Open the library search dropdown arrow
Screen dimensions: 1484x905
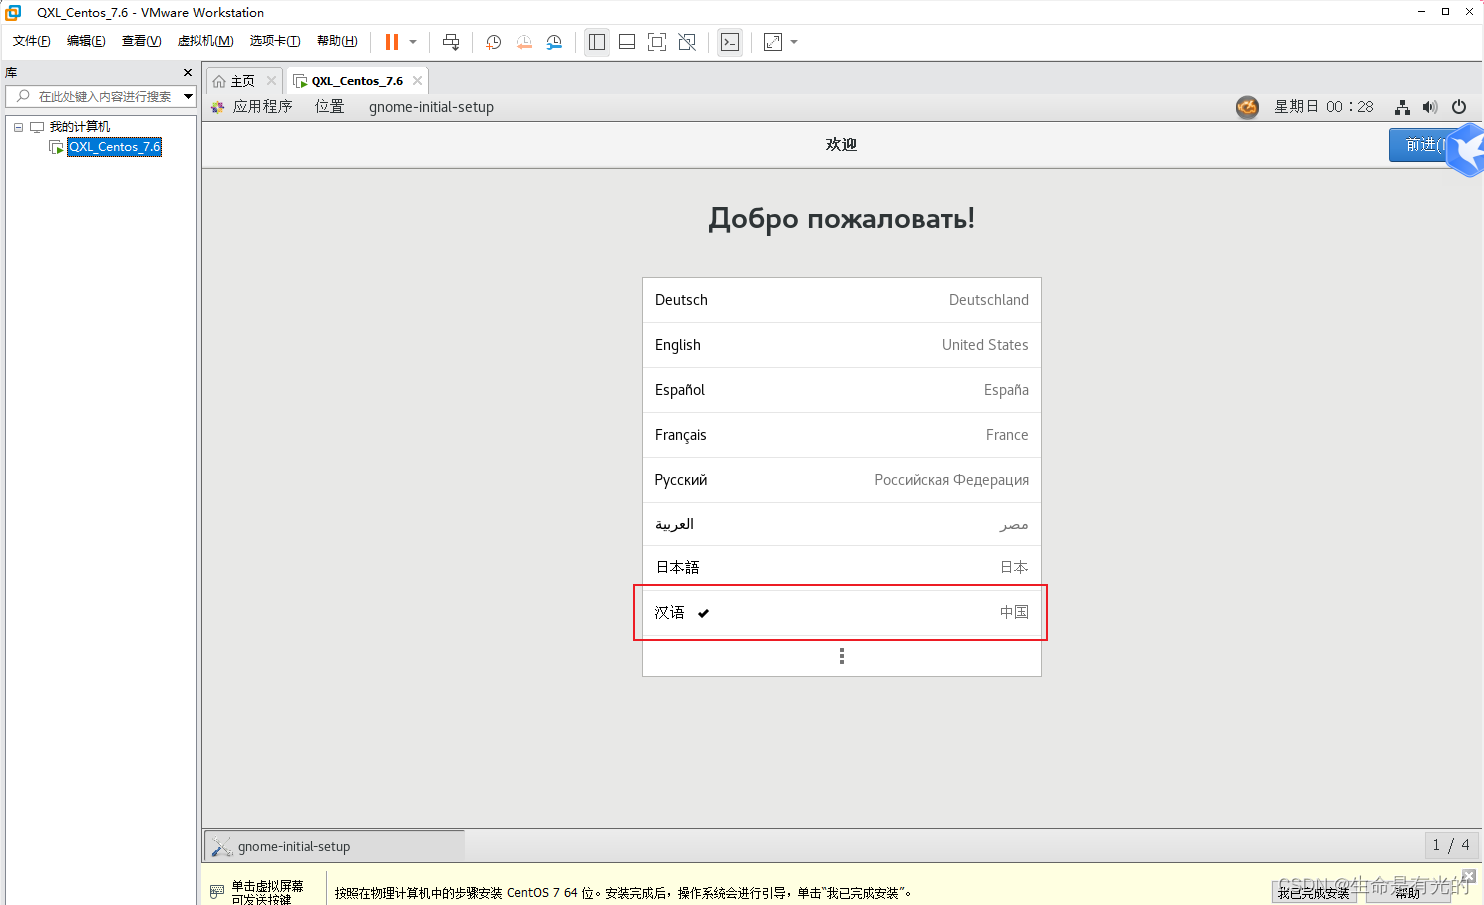188,96
